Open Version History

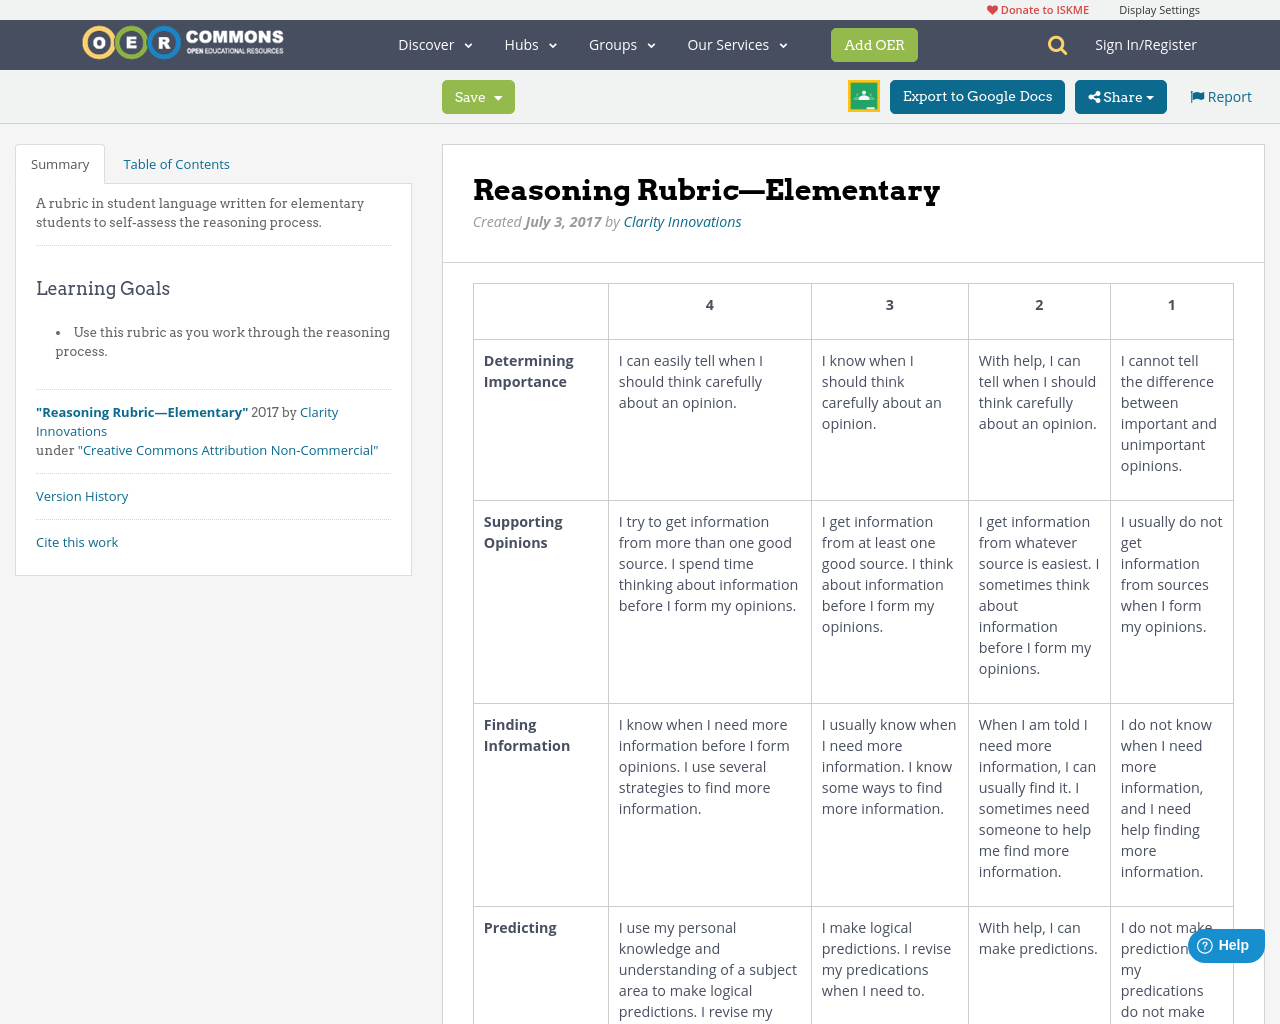click(x=82, y=496)
